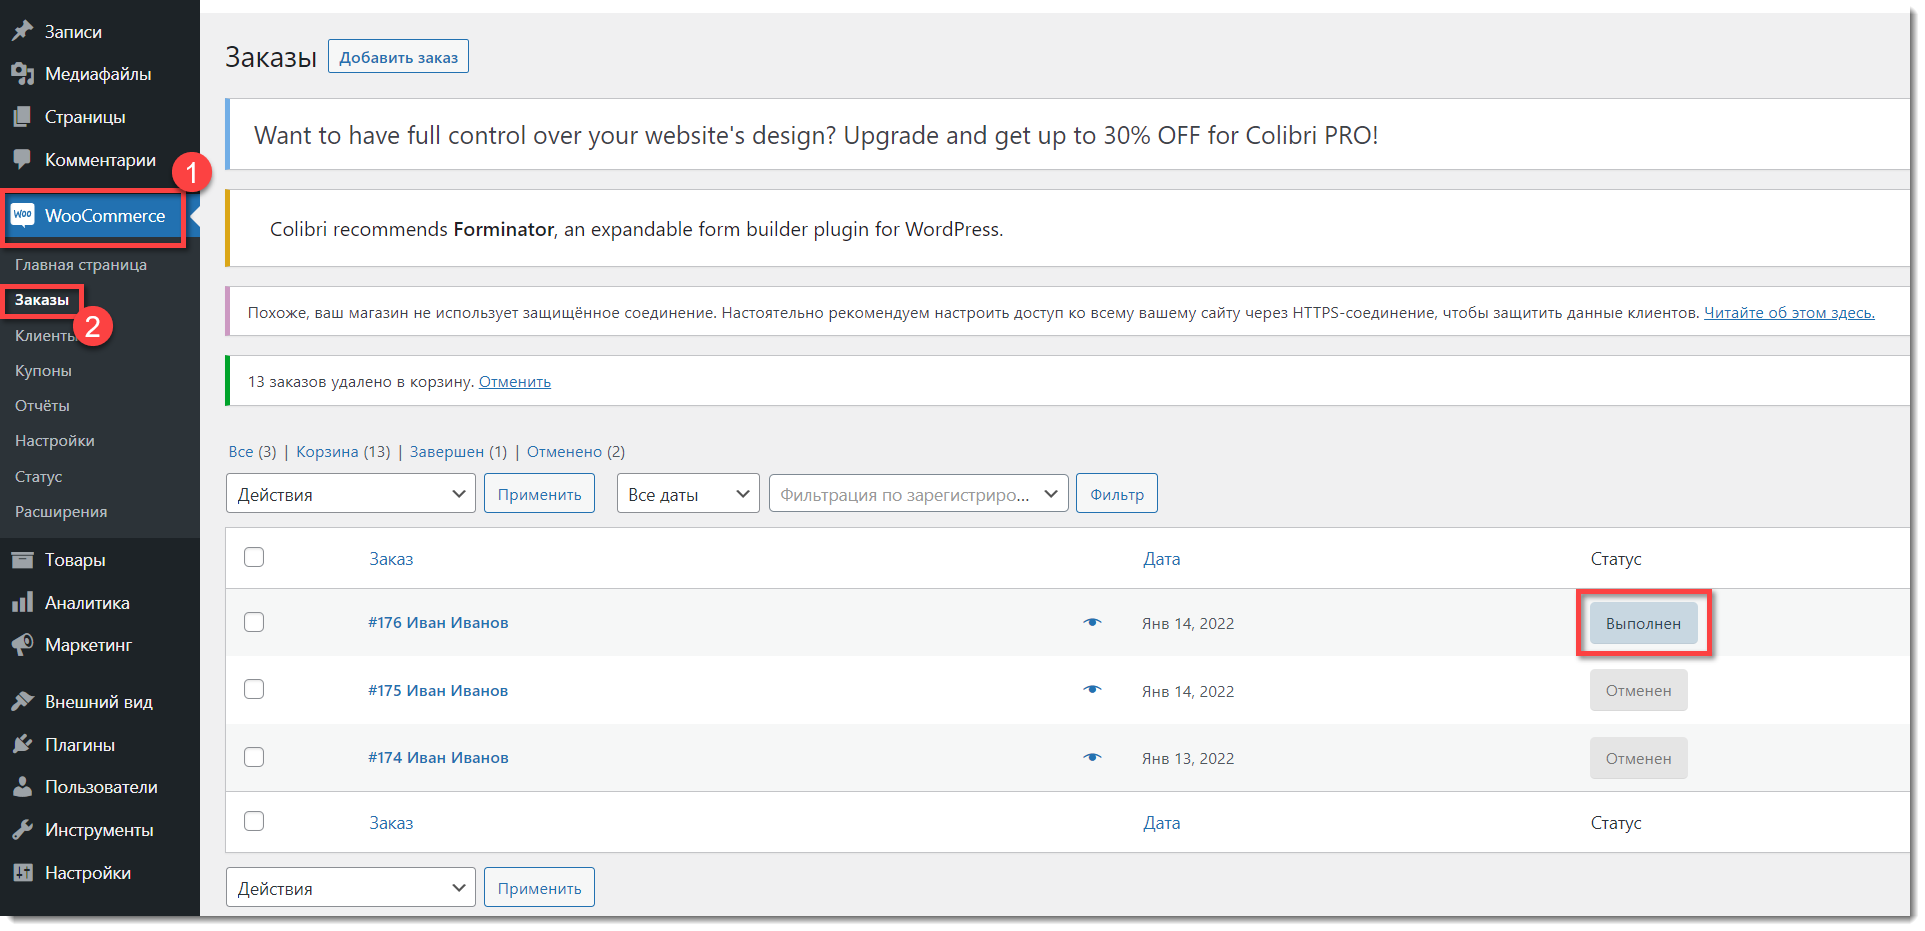Screen dimensions: 1925x931
Task: Click the Страницы pages icon
Action: [22, 117]
